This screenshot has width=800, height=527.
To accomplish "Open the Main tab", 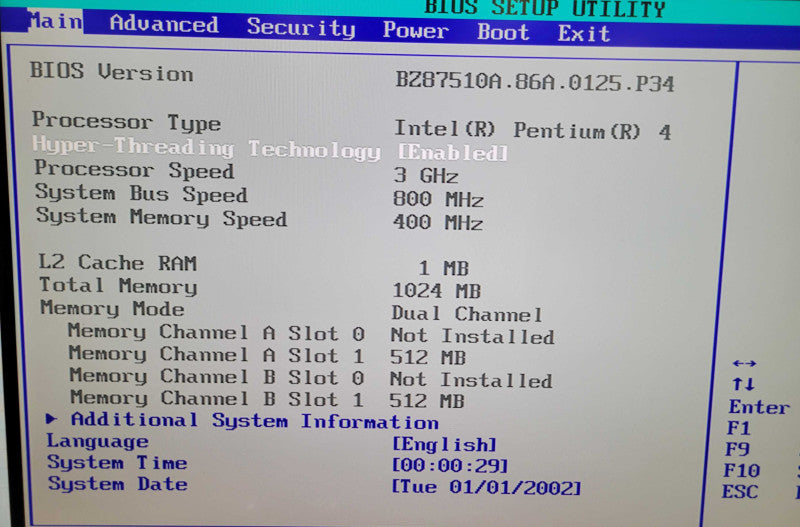I will click(x=55, y=21).
